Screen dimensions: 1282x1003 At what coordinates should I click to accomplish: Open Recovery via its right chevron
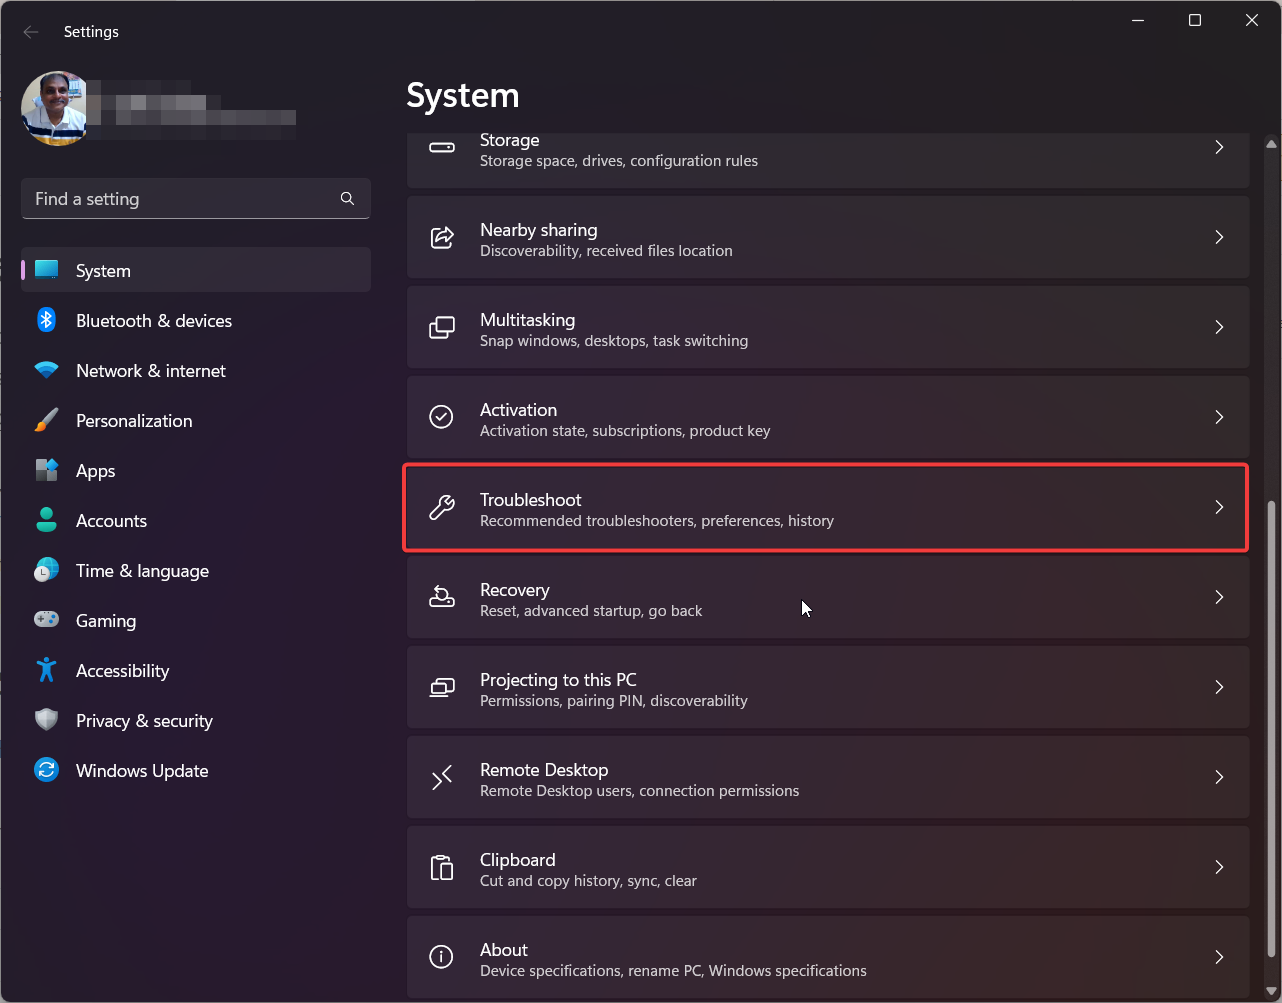[x=1219, y=597]
